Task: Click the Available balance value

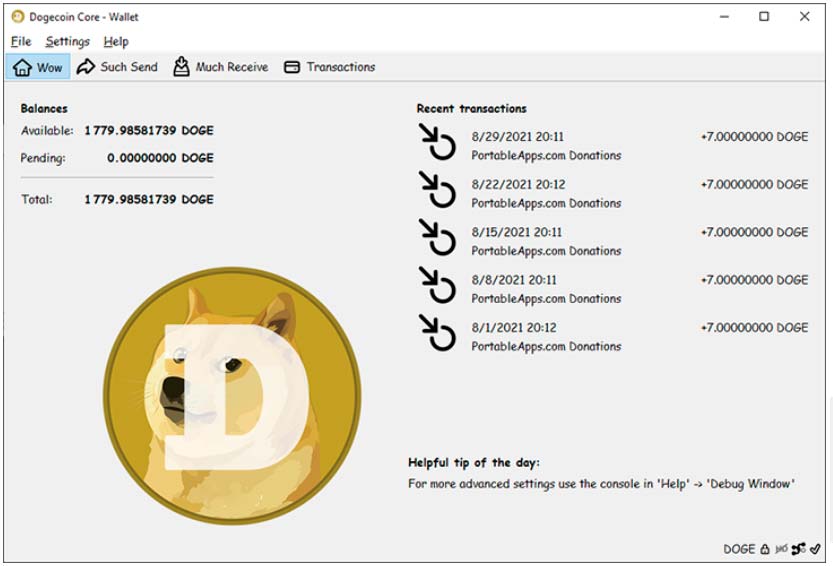Action: click(x=149, y=130)
